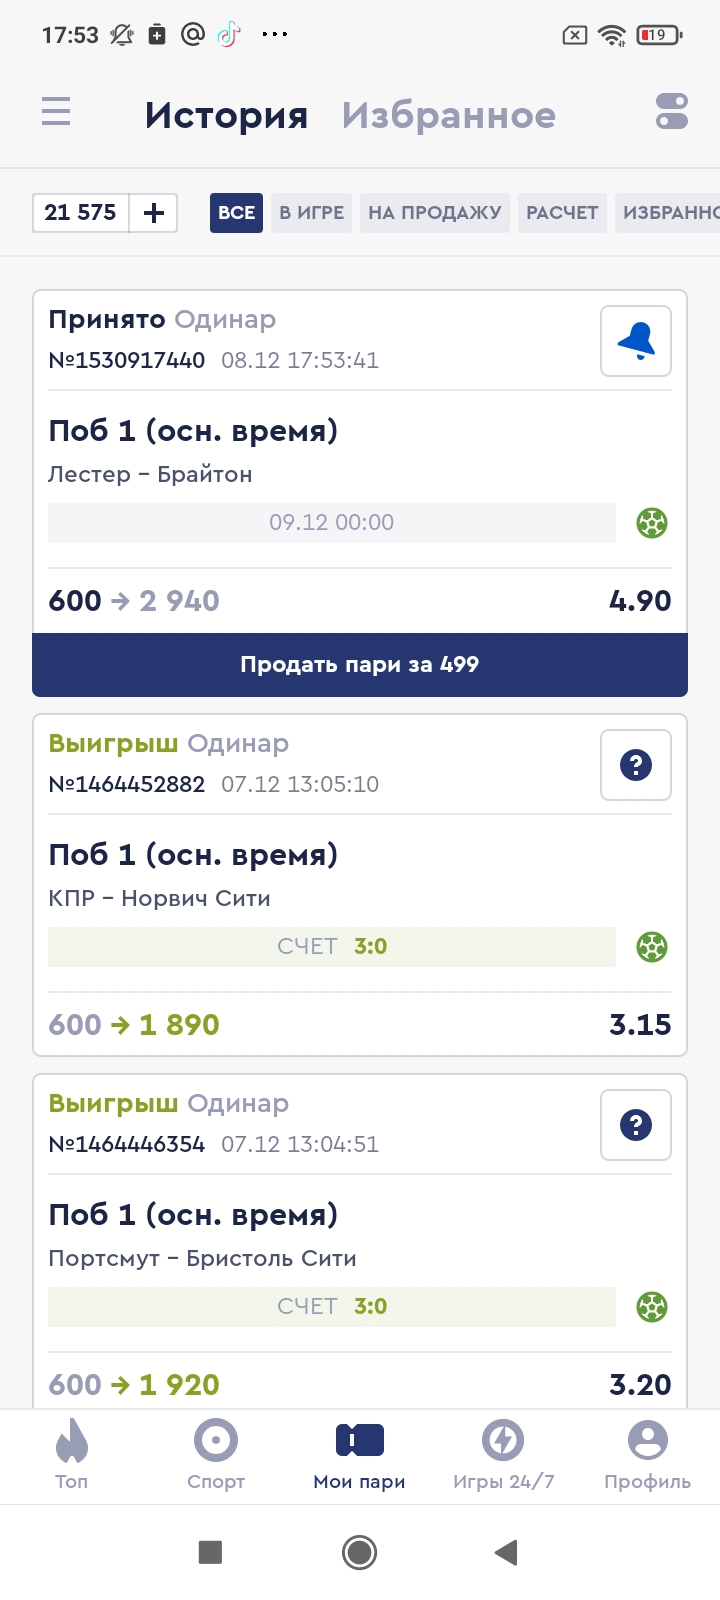Viewport: 720px width, 1600px height.
Task: Open help icon for КПР – Норвич Сити bet
Action: tap(636, 765)
